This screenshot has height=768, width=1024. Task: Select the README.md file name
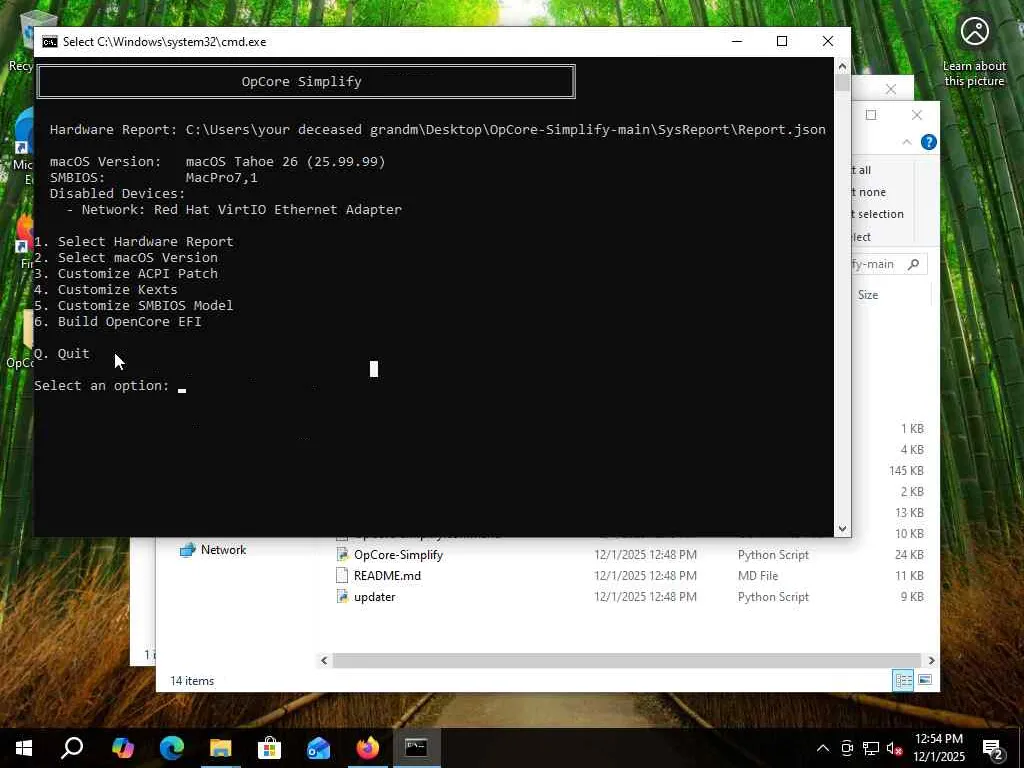[387, 575]
